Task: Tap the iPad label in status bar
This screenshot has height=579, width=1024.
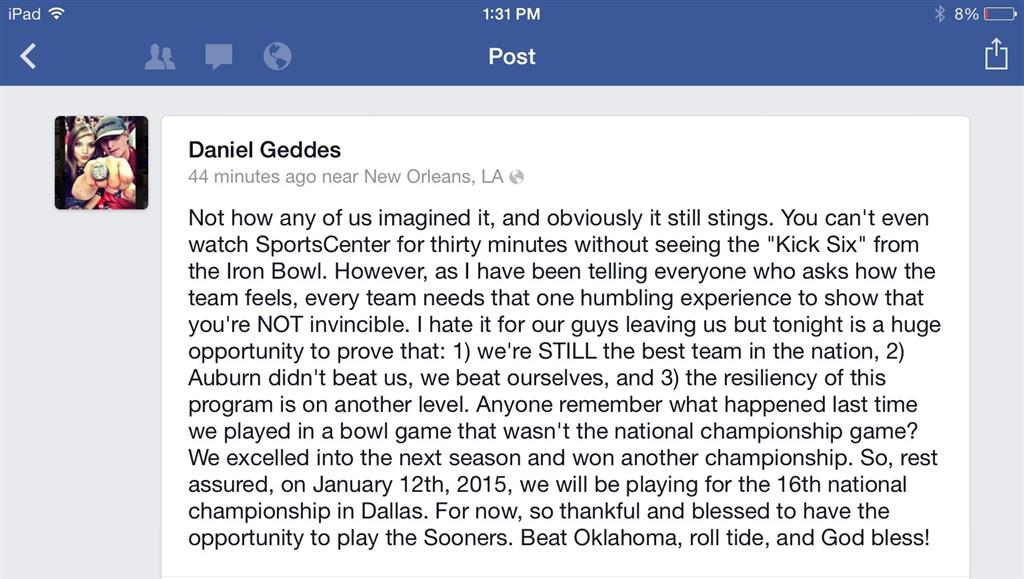Action: click(24, 14)
